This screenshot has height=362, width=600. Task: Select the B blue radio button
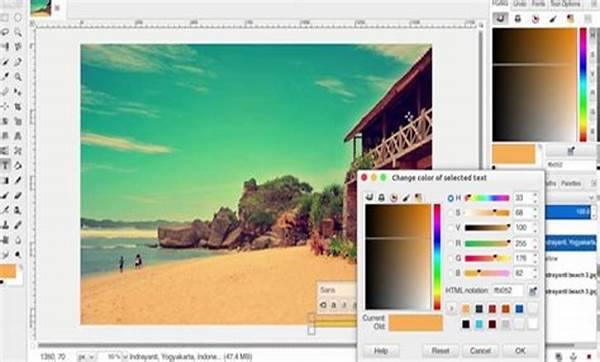pyautogui.click(x=450, y=273)
